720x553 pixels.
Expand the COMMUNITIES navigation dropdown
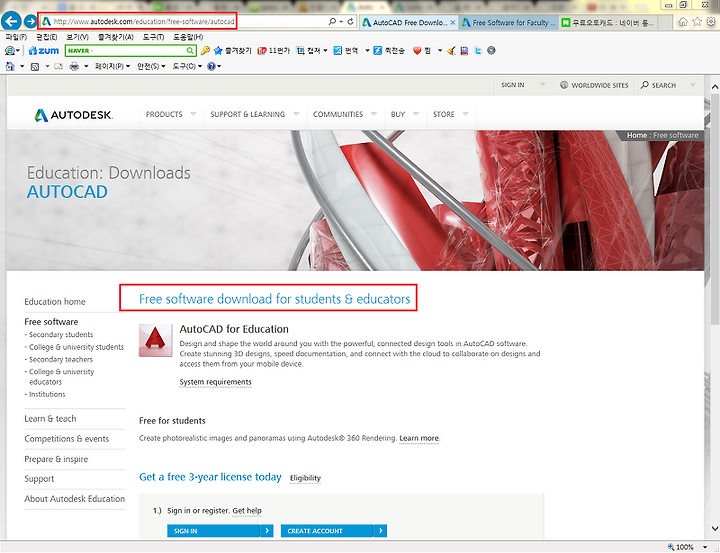374,114
